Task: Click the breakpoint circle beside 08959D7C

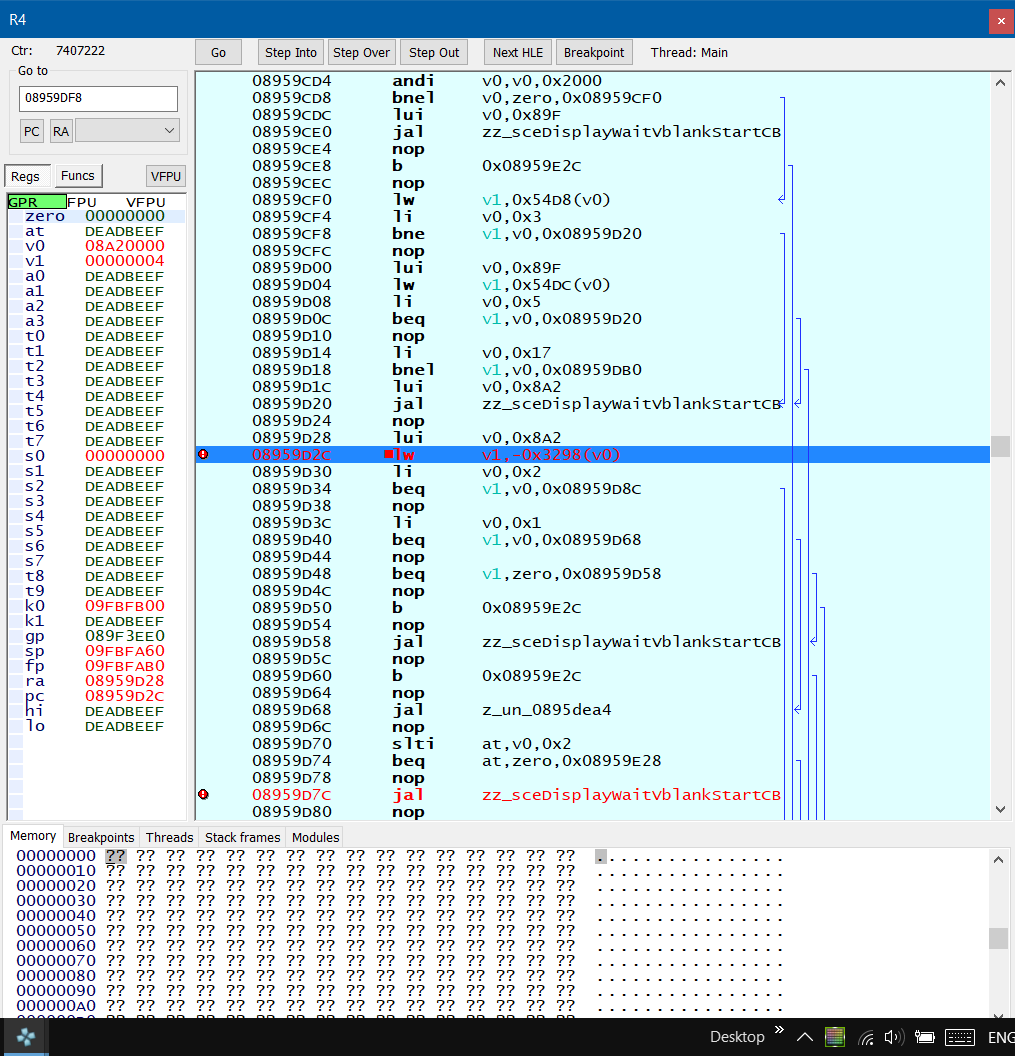Action: (204, 795)
